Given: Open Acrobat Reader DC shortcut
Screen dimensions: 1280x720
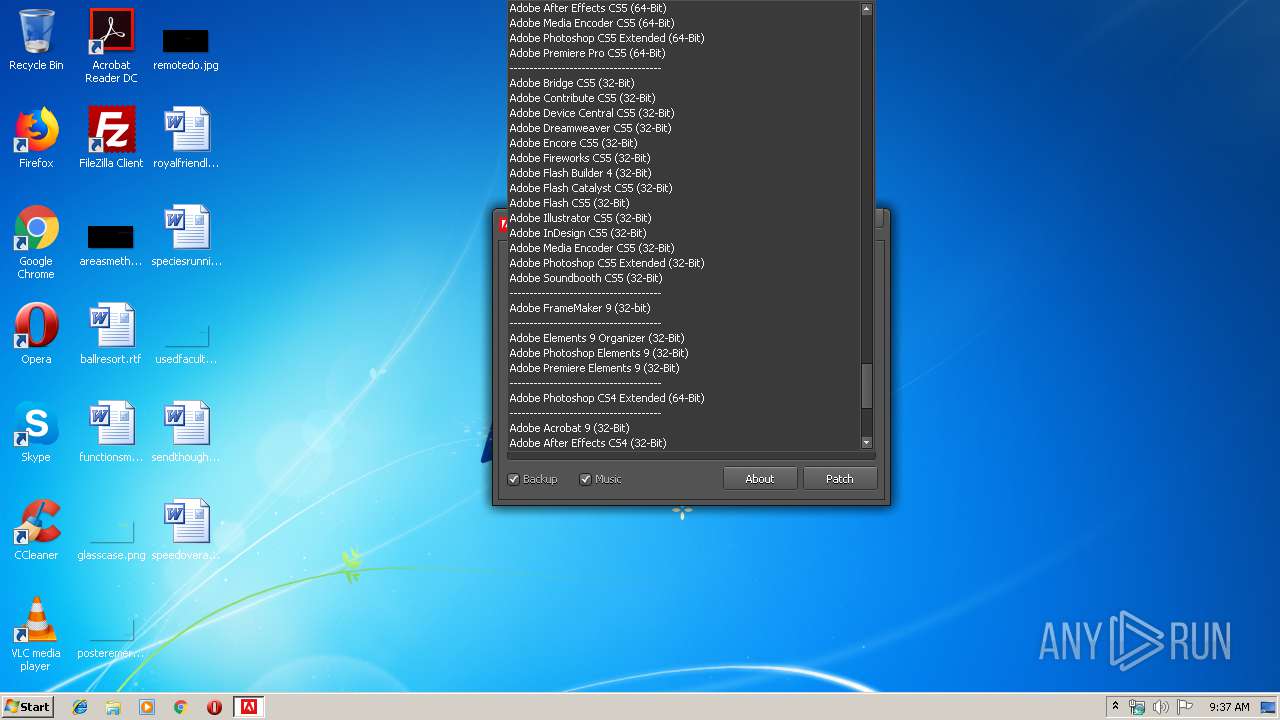Looking at the screenshot, I should [111, 45].
